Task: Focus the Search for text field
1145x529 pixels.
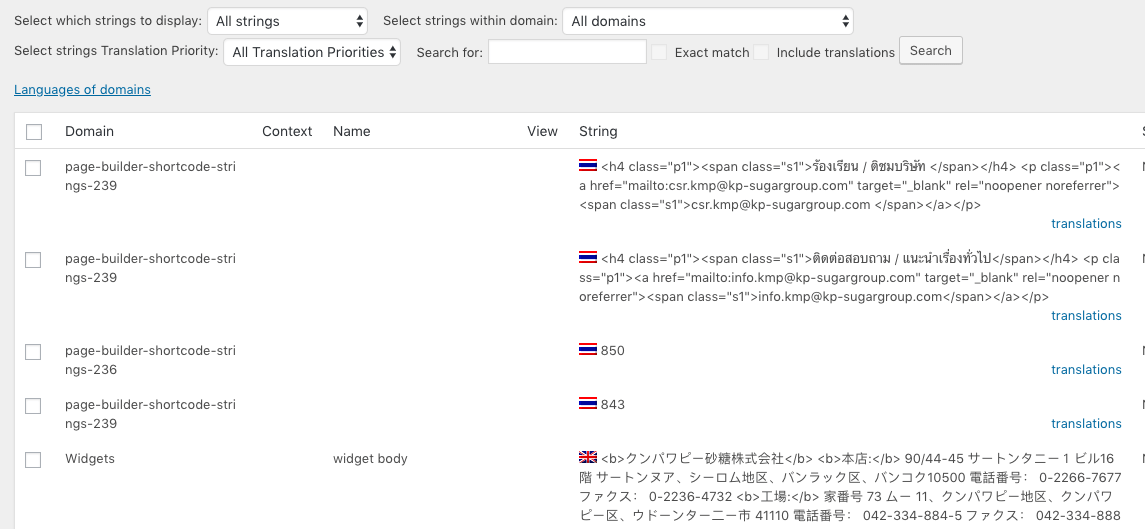Action: click(567, 52)
